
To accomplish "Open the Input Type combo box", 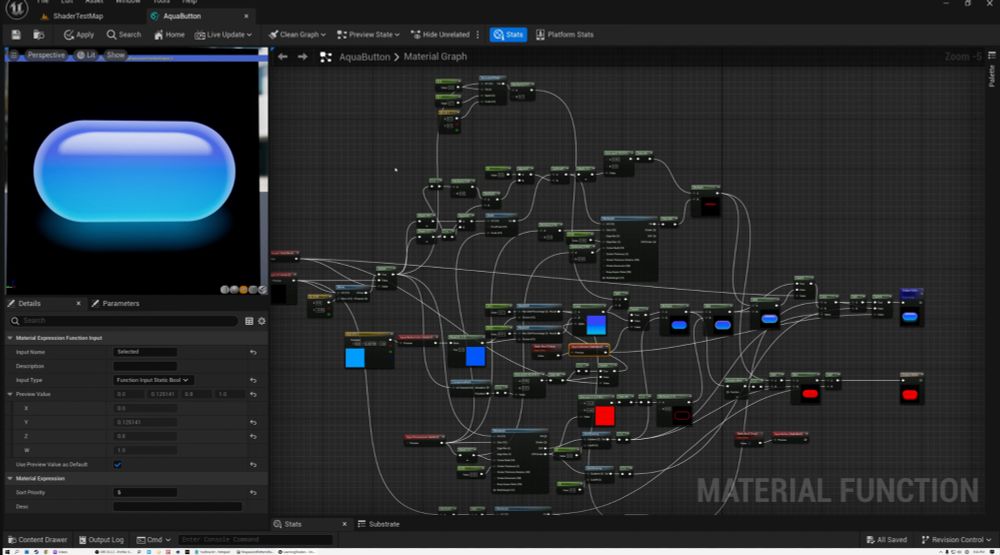I will [153, 380].
